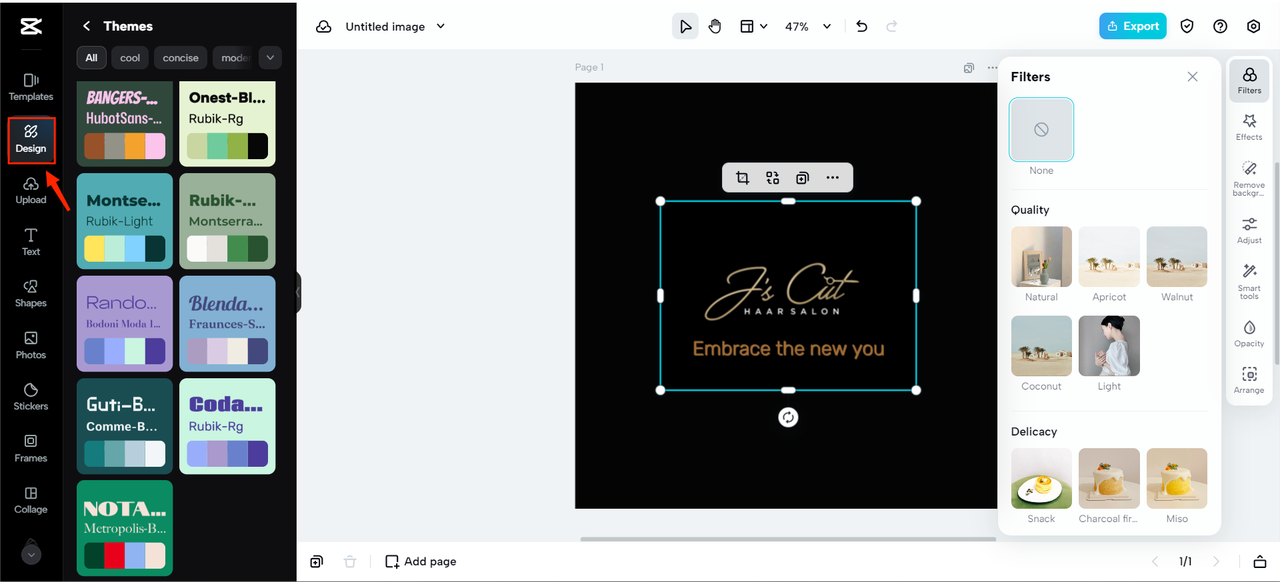Apply the Light filter
Image resolution: width=1280 pixels, height=582 pixels.
tap(1109, 346)
